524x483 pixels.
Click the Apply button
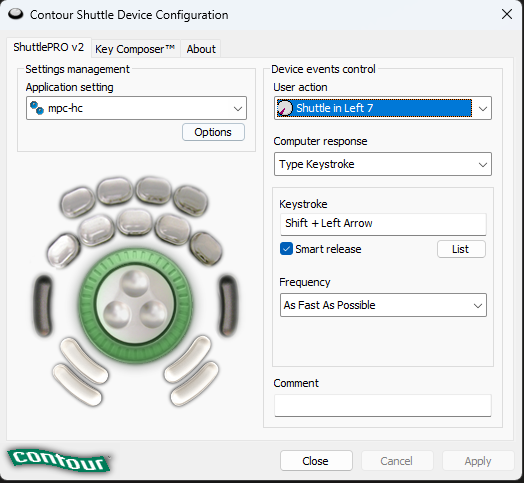pos(478,461)
